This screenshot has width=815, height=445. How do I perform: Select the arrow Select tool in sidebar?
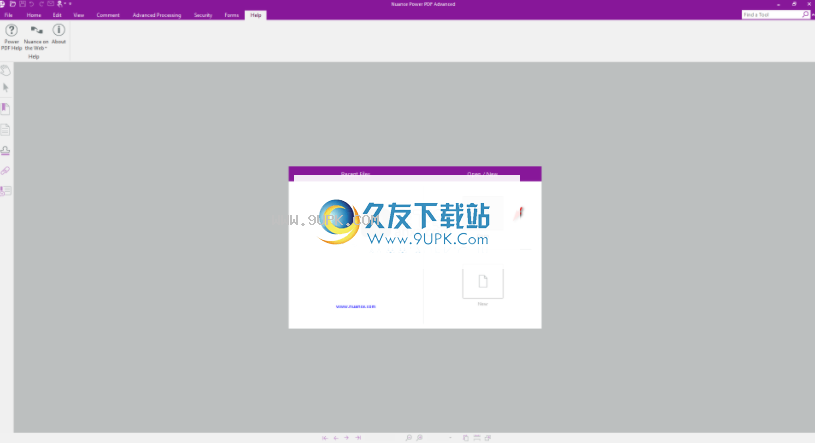[x=6, y=88]
